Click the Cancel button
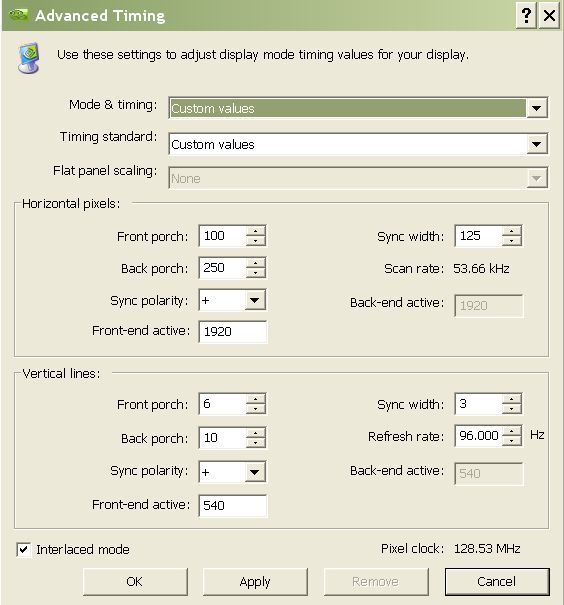This screenshot has width=564, height=605. pyautogui.click(x=497, y=581)
